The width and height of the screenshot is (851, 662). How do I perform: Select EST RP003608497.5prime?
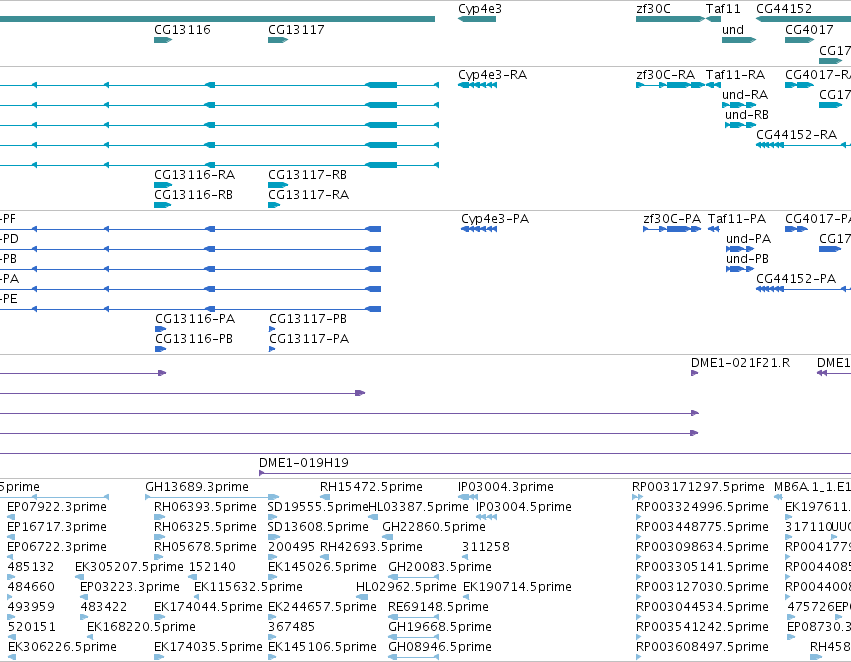702,647
